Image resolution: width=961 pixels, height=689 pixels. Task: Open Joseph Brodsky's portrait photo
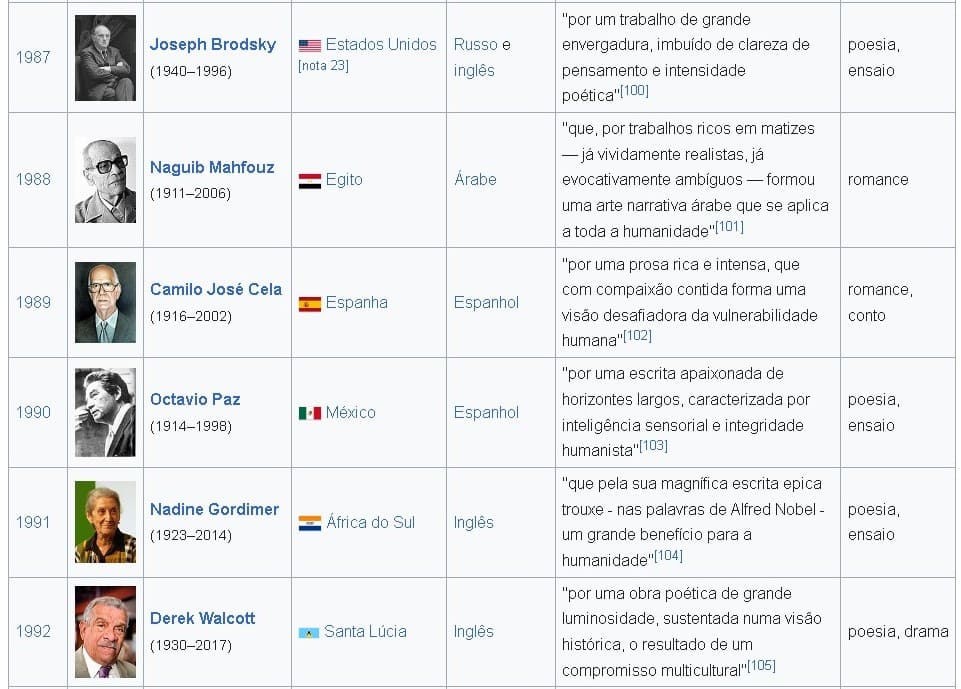[105, 58]
